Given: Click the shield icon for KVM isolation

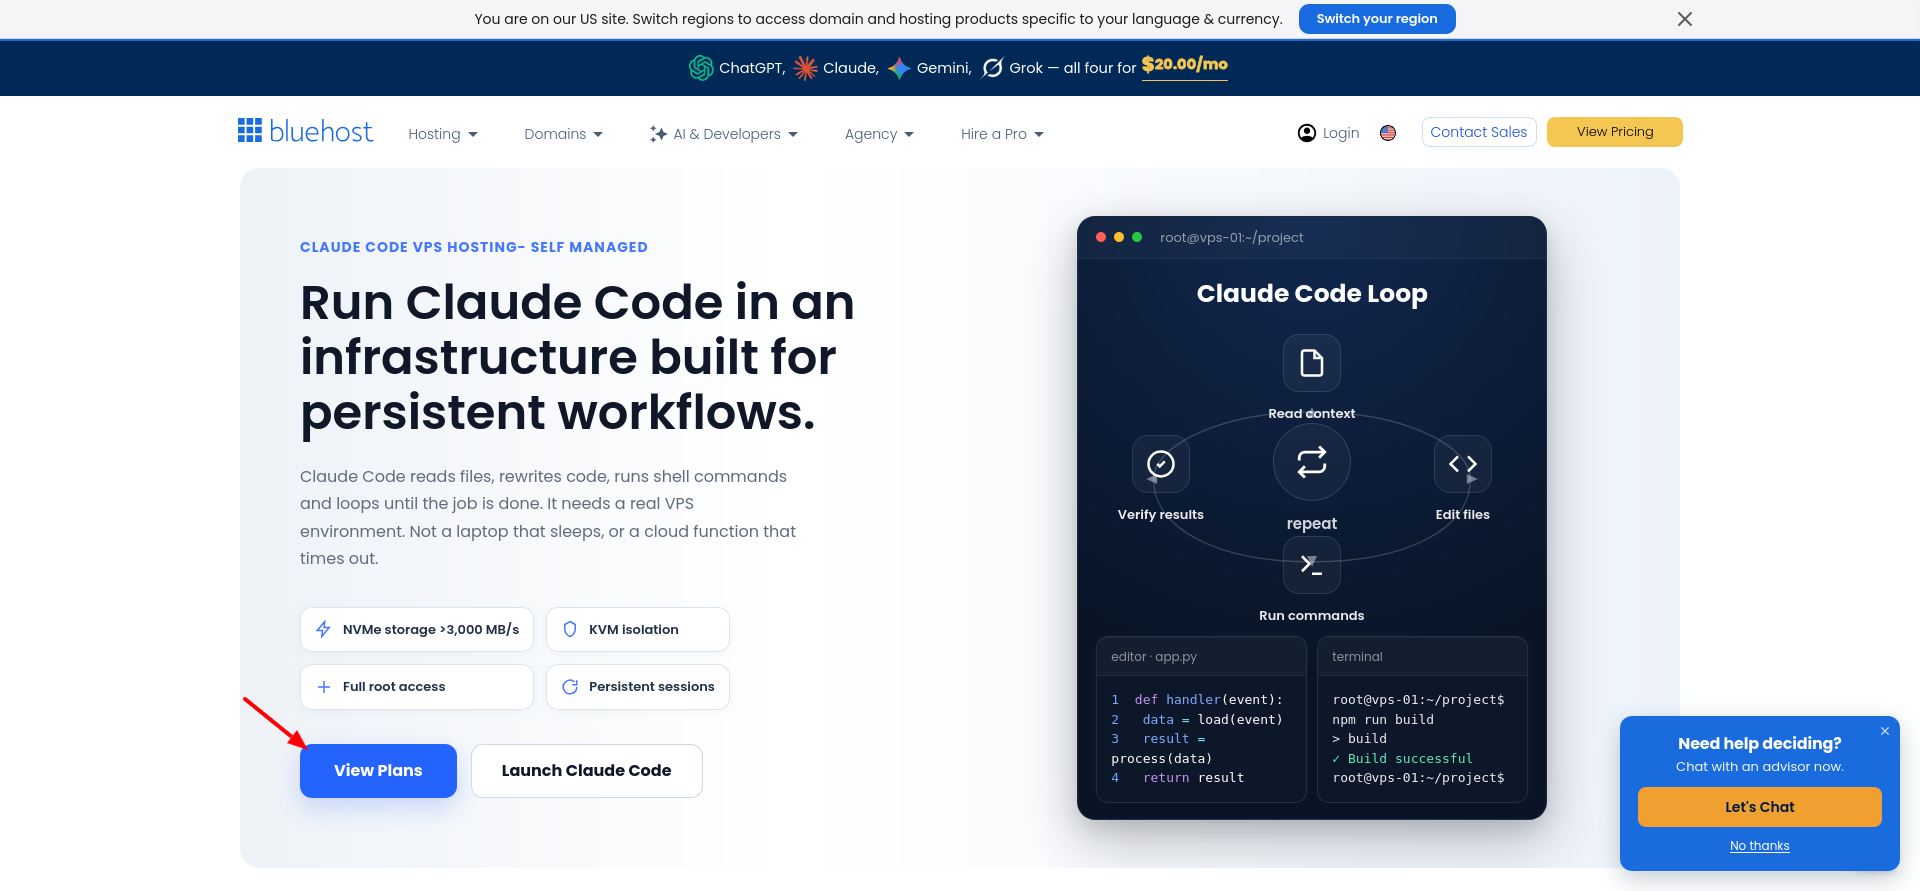Looking at the screenshot, I should [570, 629].
